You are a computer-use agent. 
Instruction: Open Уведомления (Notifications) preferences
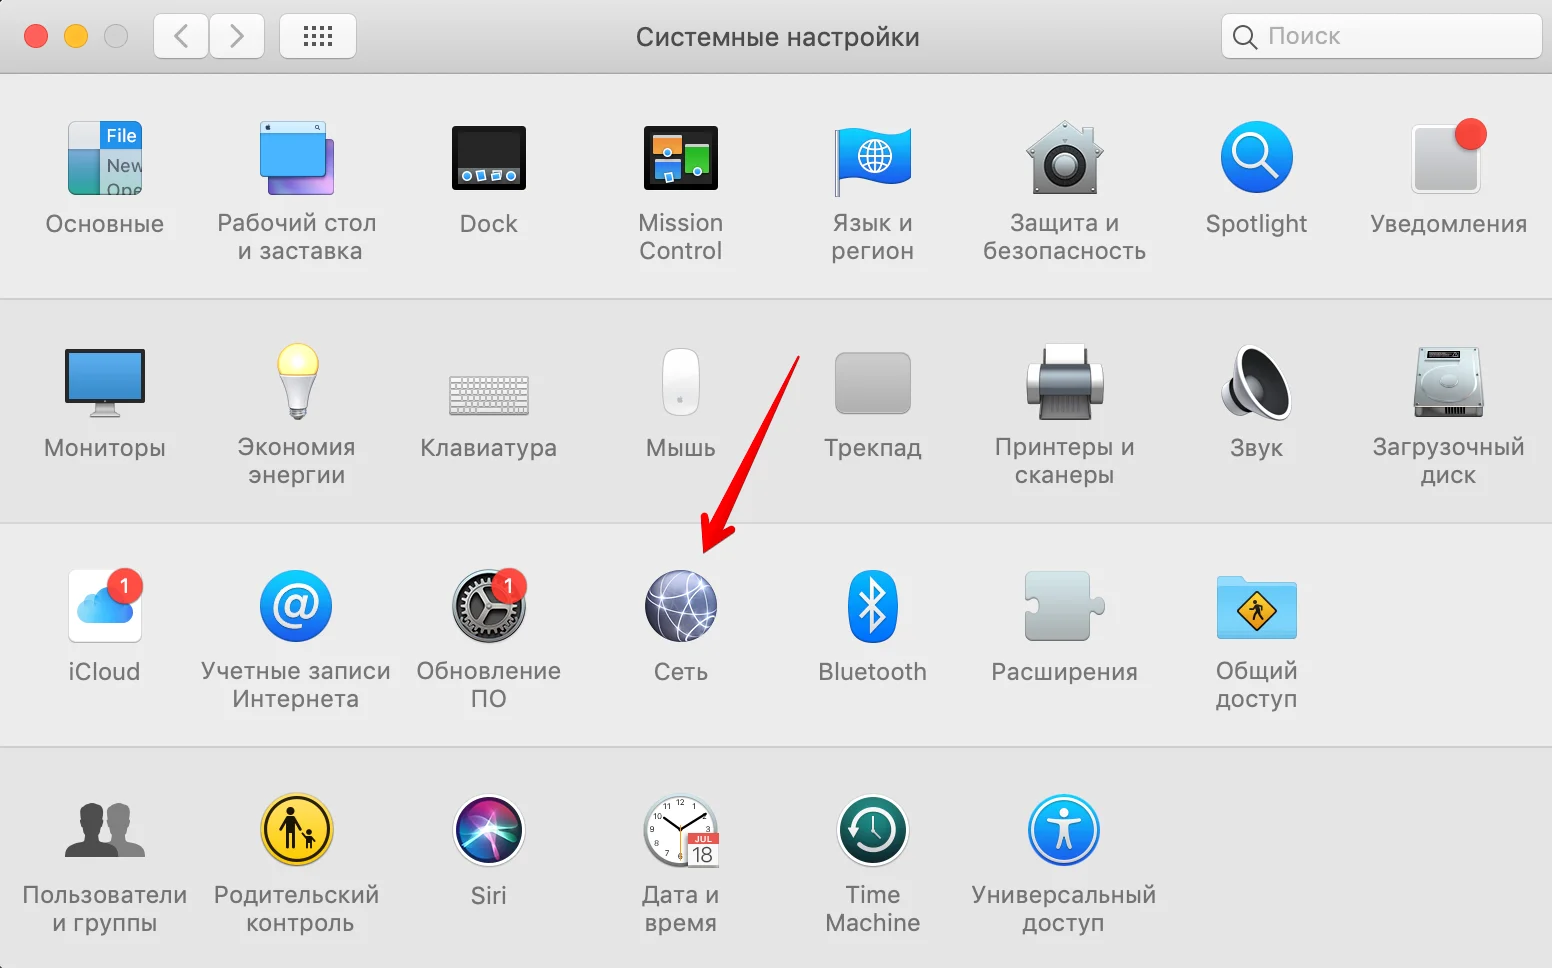[x=1447, y=159]
